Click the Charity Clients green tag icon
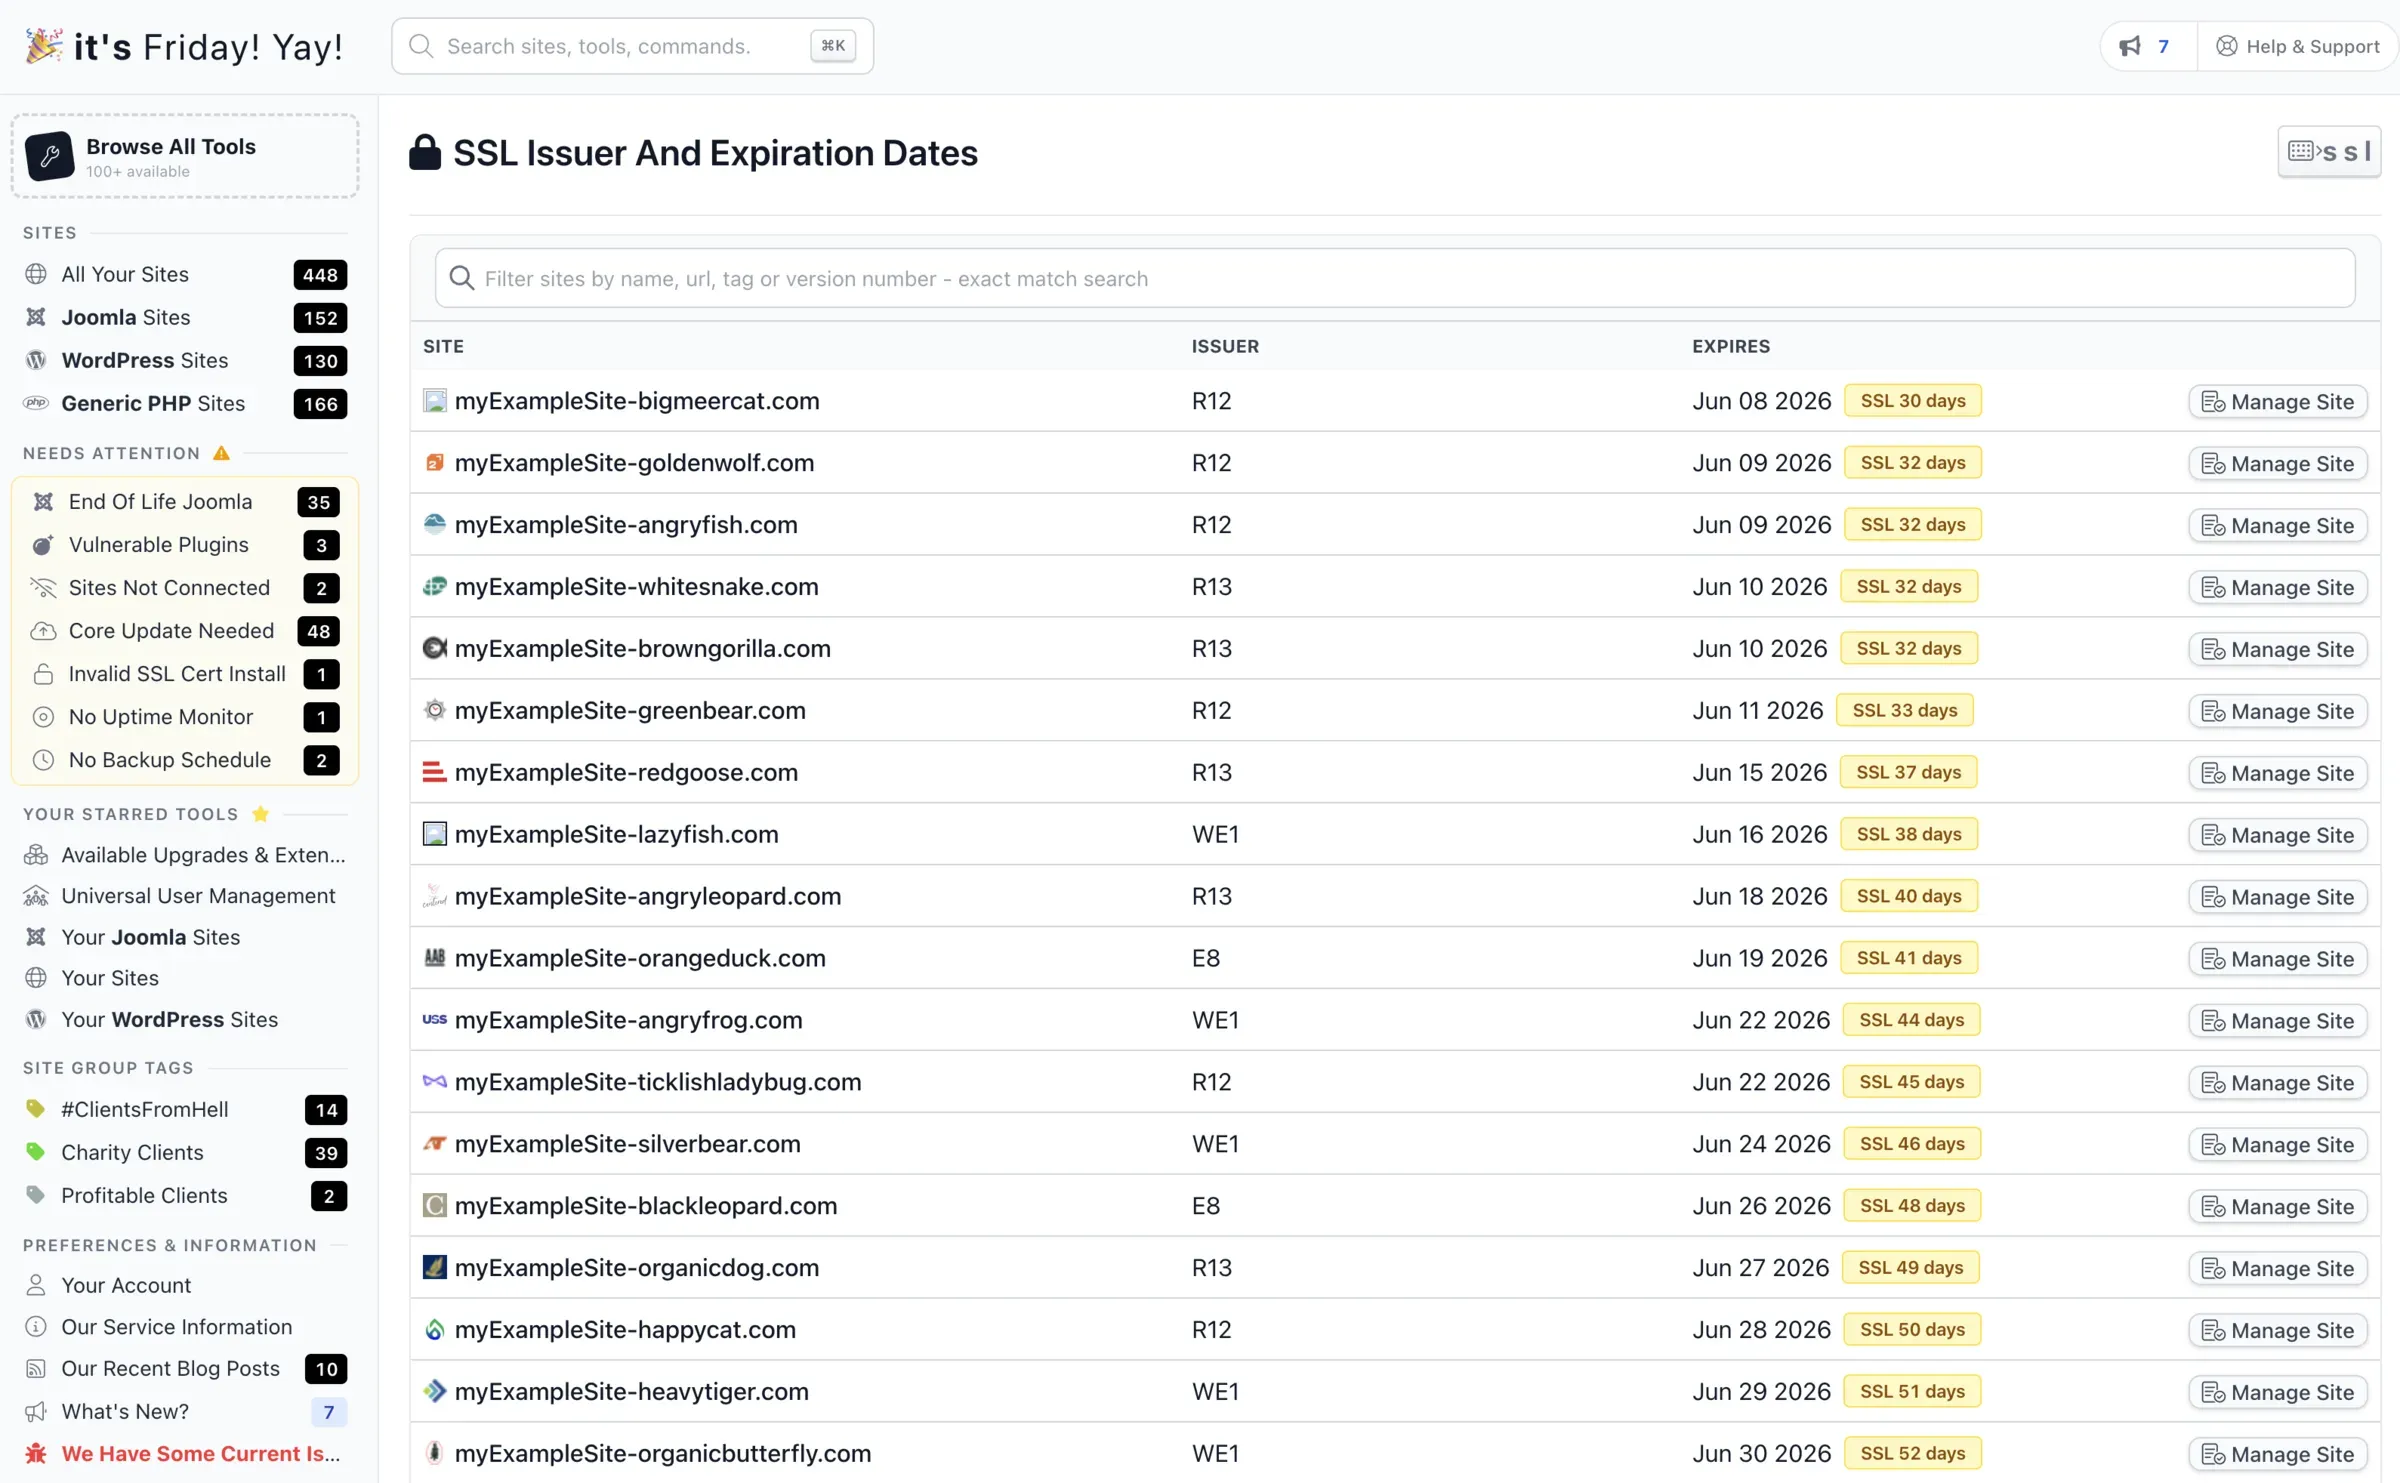 click(36, 1152)
